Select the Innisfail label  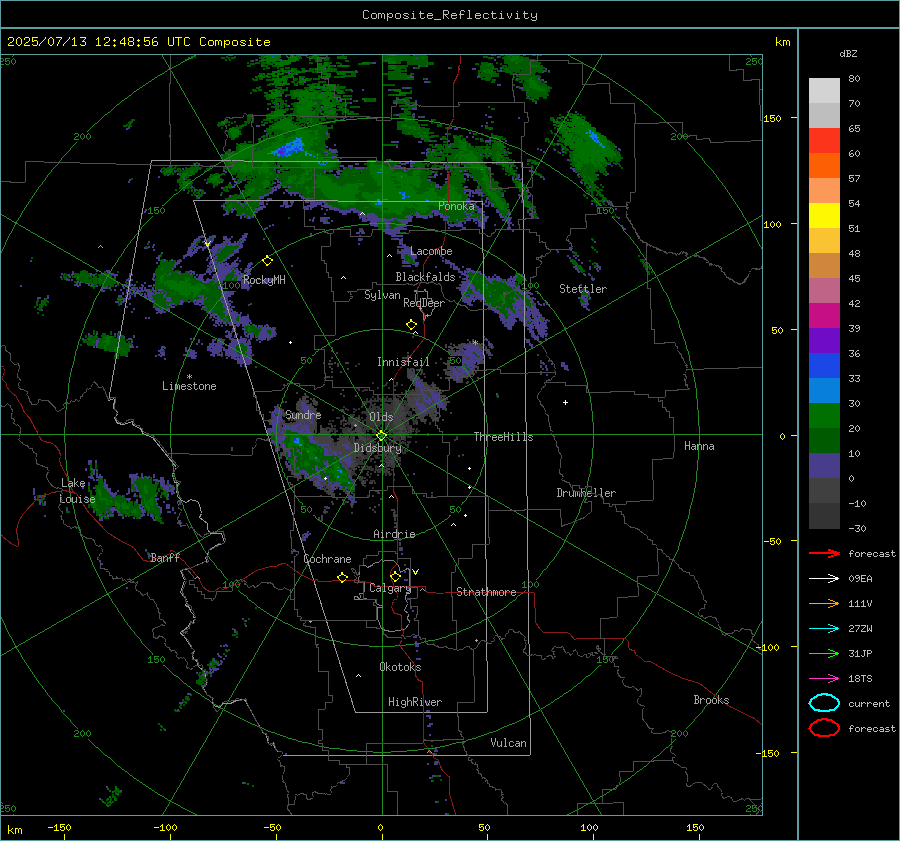click(x=403, y=362)
